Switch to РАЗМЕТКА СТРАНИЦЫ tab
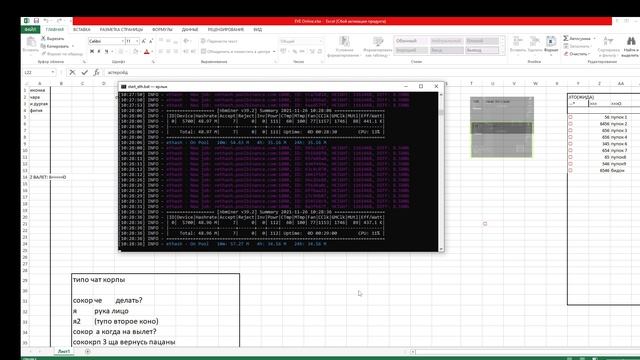The width and height of the screenshot is (640, 360). [121, 29]
